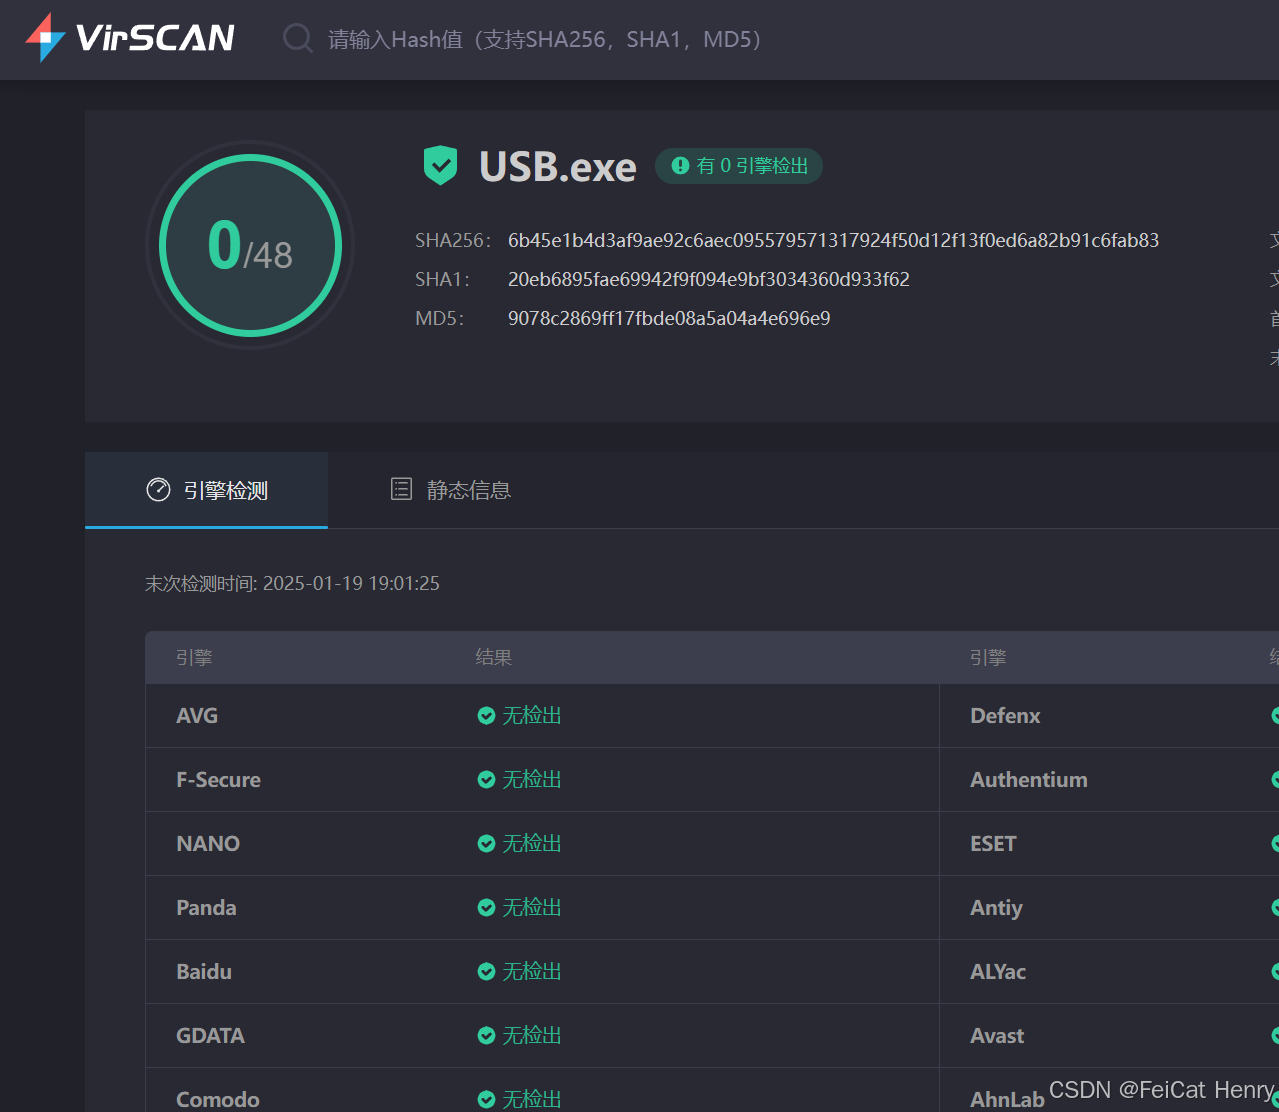Click the gauge icon on 引擎检测 tab

click(x=158, y=489)
